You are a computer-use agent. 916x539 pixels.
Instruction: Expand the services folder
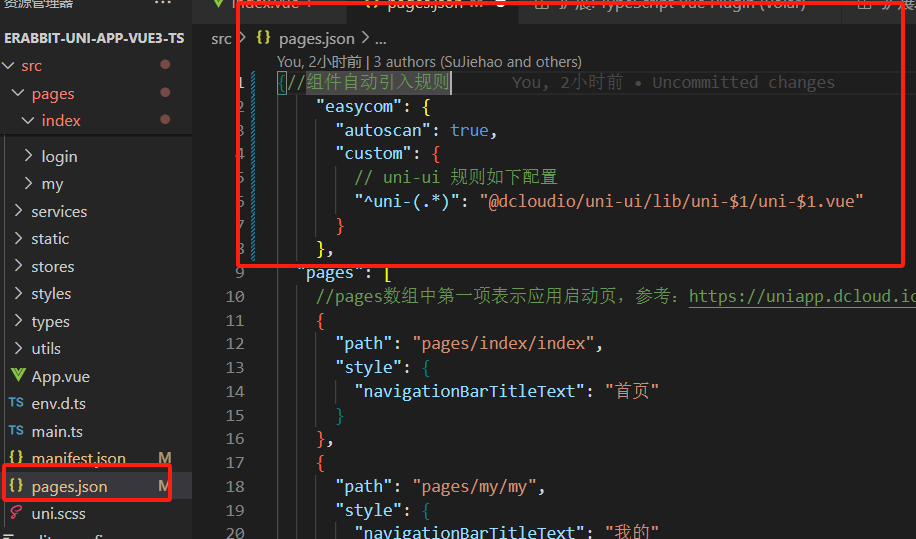pos(19,212)
